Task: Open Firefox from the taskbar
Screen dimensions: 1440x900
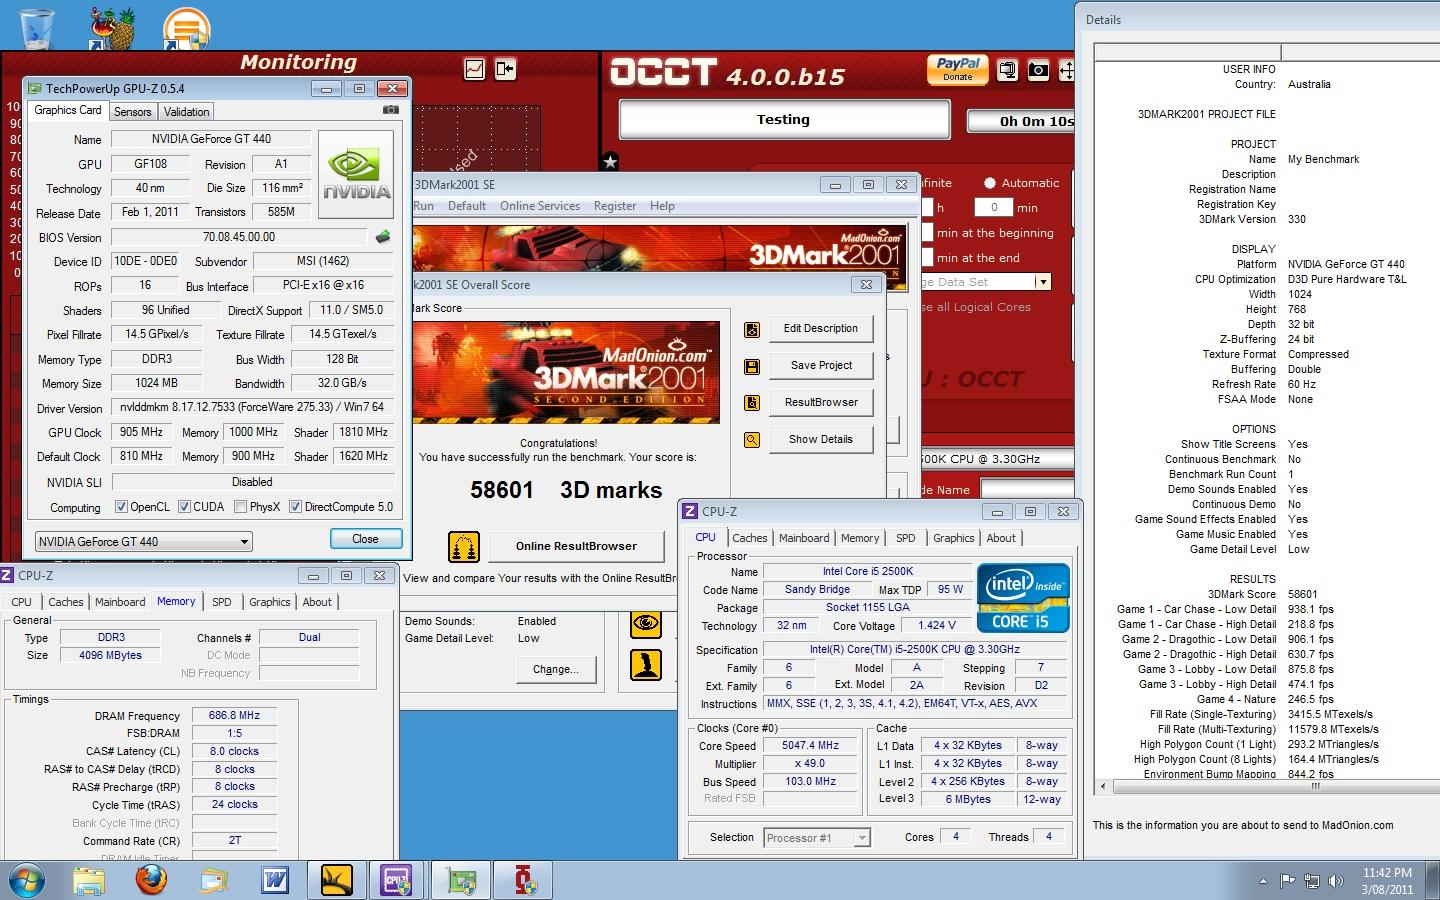Action: click(151, 880)
